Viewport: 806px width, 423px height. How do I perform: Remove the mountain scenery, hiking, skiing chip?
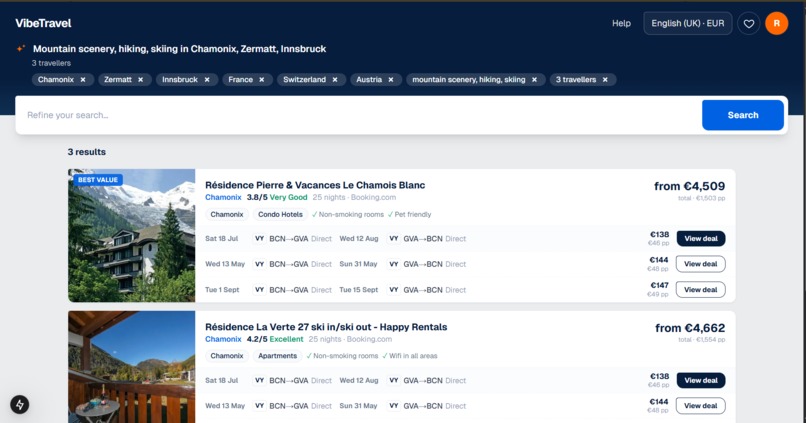pos(534,80)
